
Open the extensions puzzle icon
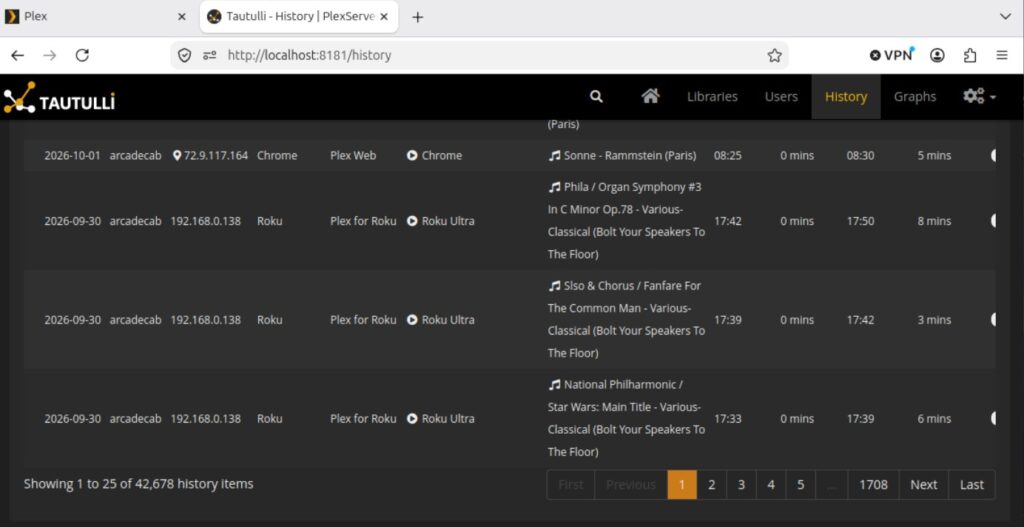(x=970, y=56)
